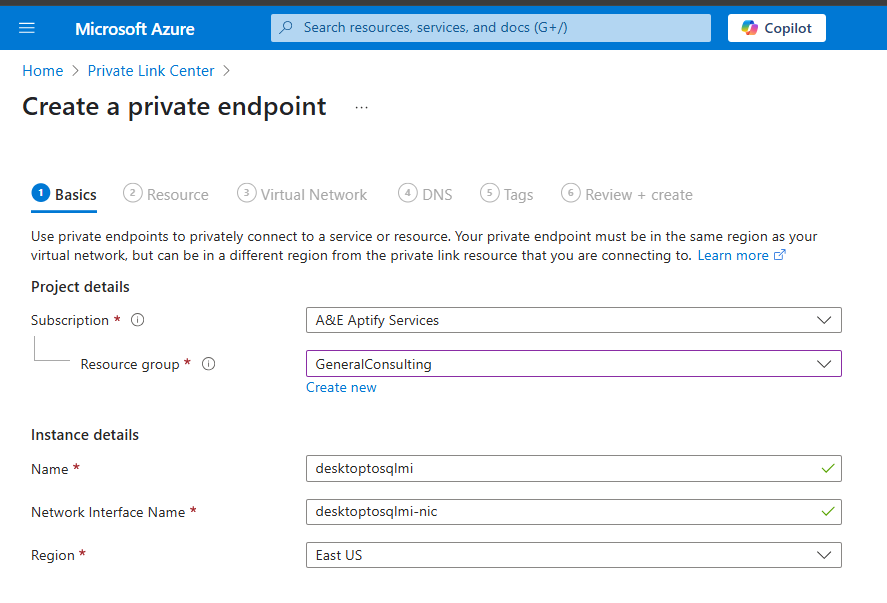Image resolution: width=887 pixels, height=603 pixels.
Task: Click the Copilot logo icon
Action: 750,28
